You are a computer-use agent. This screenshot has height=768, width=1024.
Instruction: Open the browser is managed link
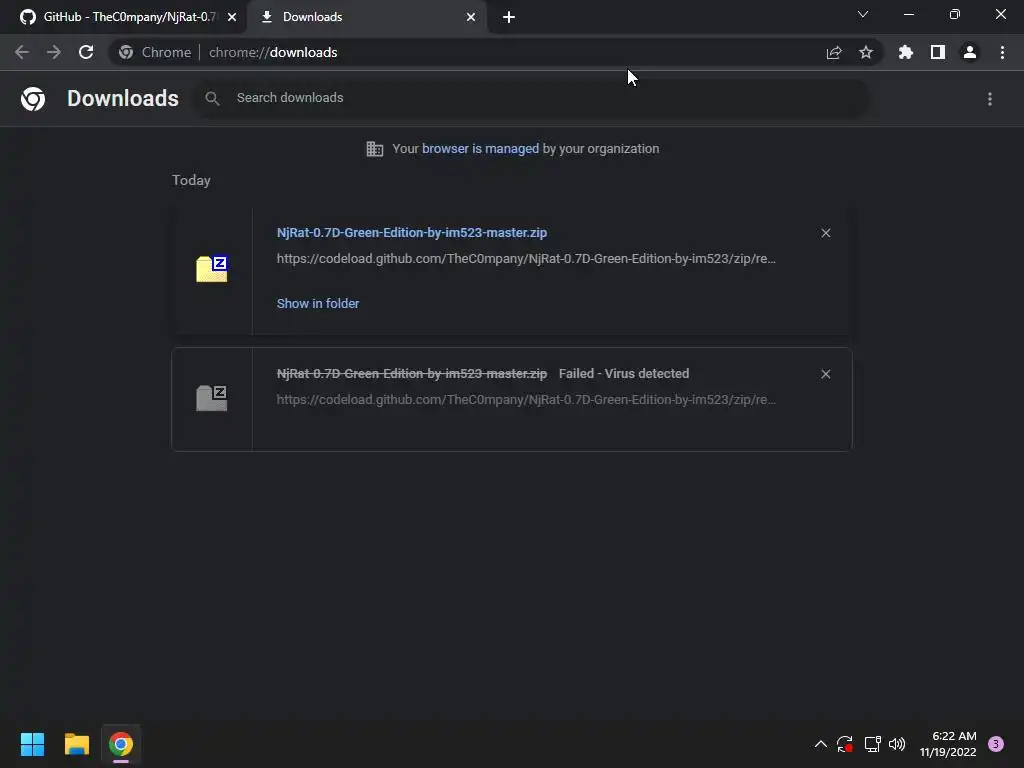tap(480, 148)
